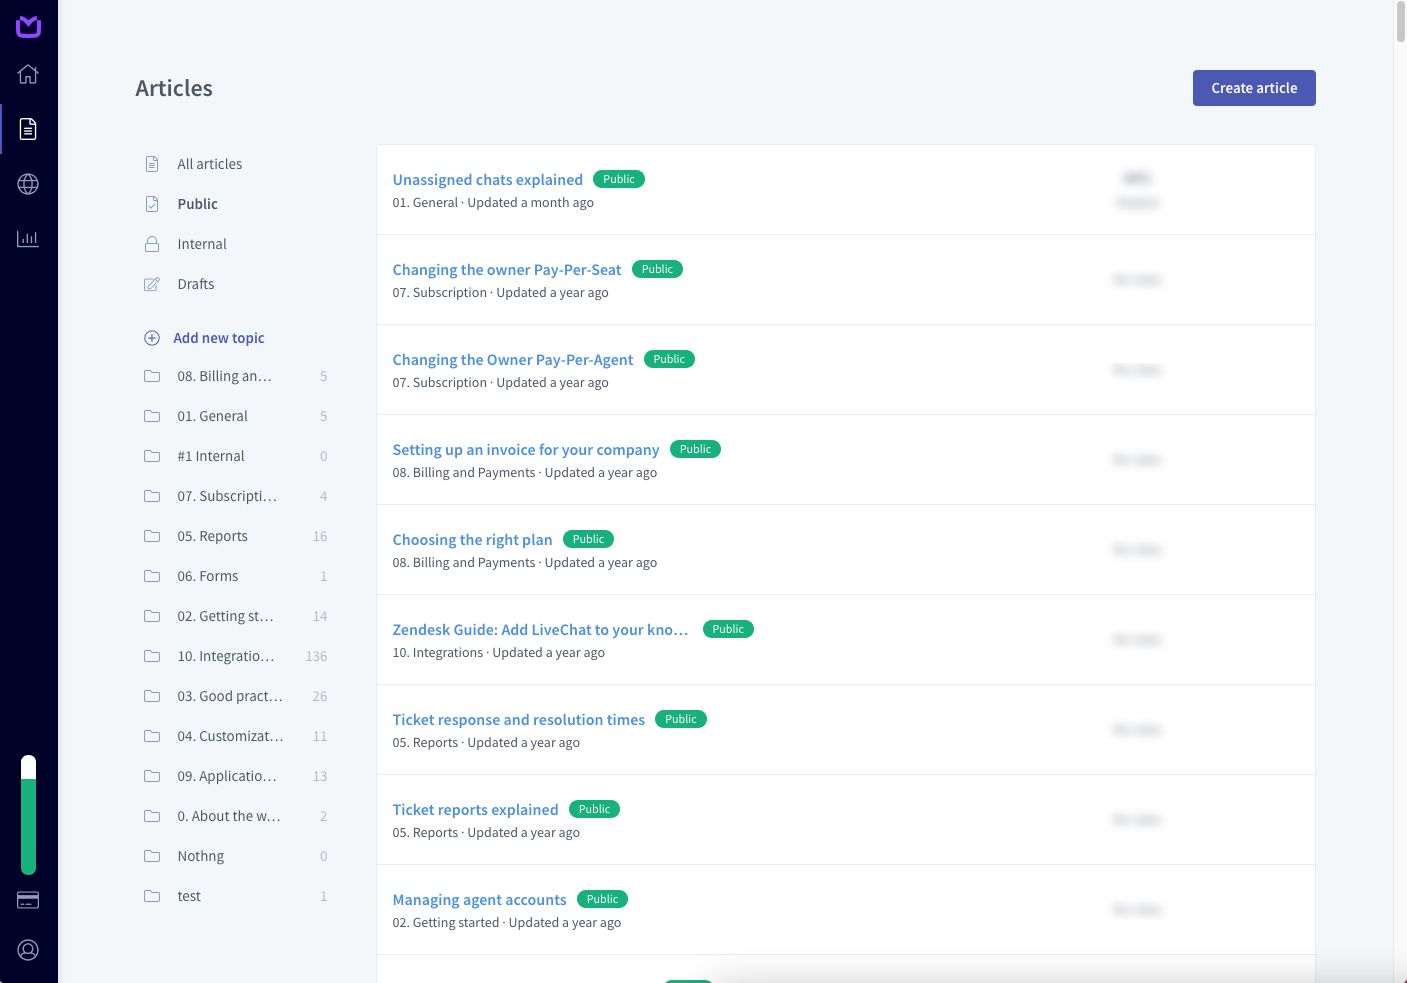Viewport: 1407px width, 983px height.
Task: Select the test topic folder
Action: [x=189, y=896]
